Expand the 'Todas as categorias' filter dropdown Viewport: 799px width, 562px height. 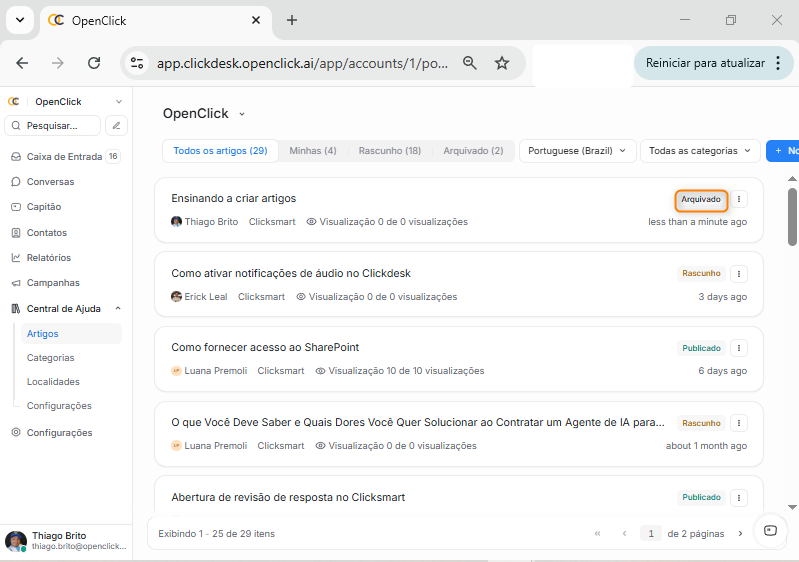699,151
